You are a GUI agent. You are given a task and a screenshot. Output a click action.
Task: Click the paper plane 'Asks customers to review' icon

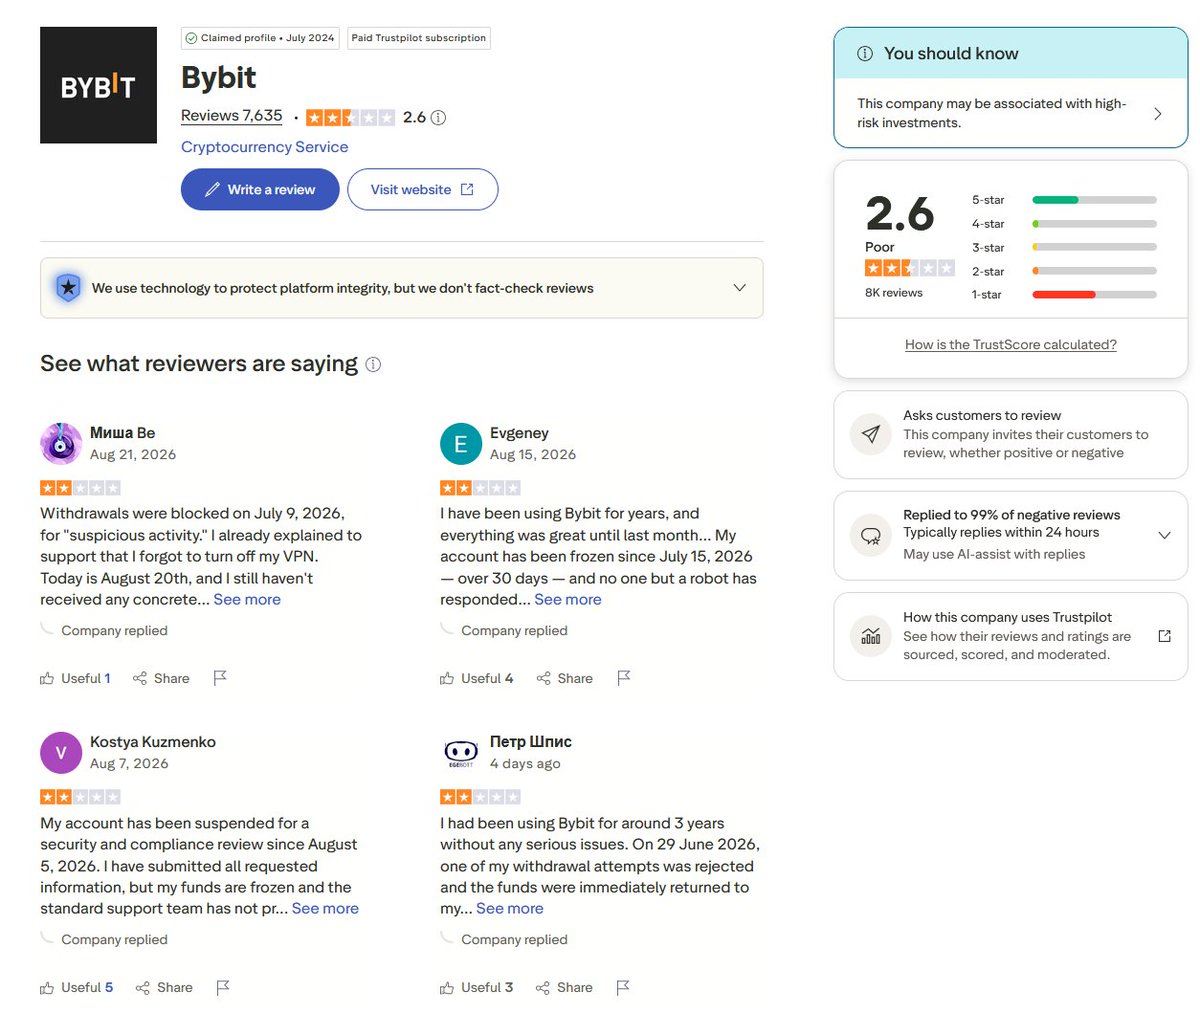click(870, 434)
